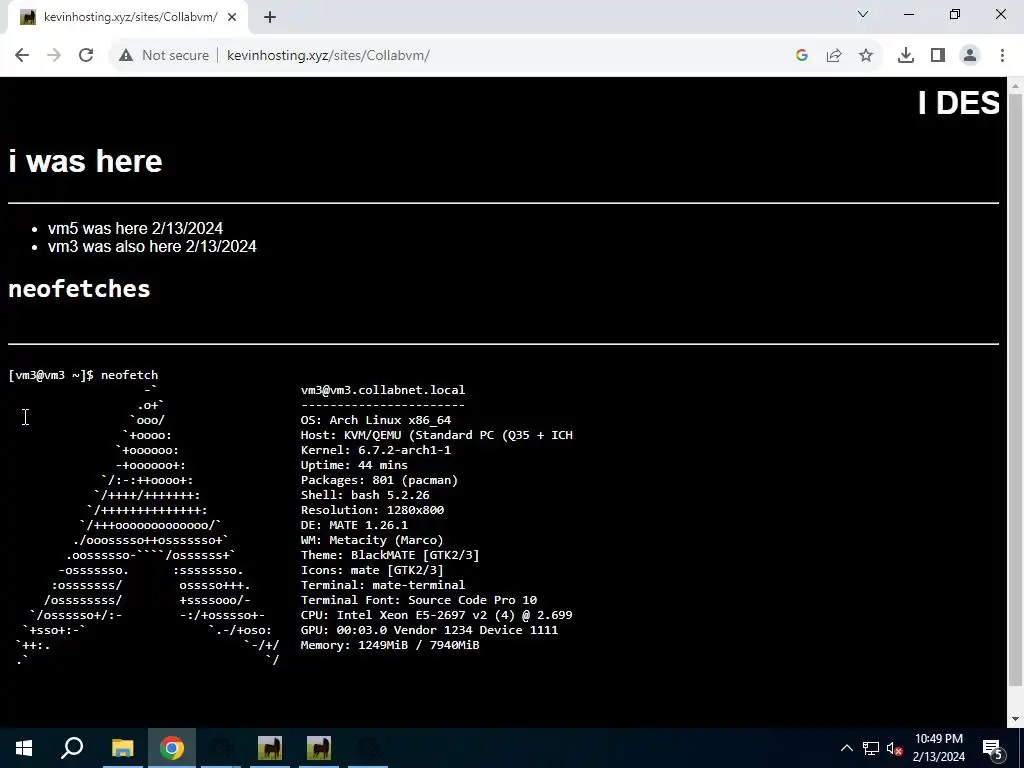Viewport: 1024px width, 768px height.
Task: Click the "Kernel: 6.7.2-arch1-1" line
Action: 376,450
